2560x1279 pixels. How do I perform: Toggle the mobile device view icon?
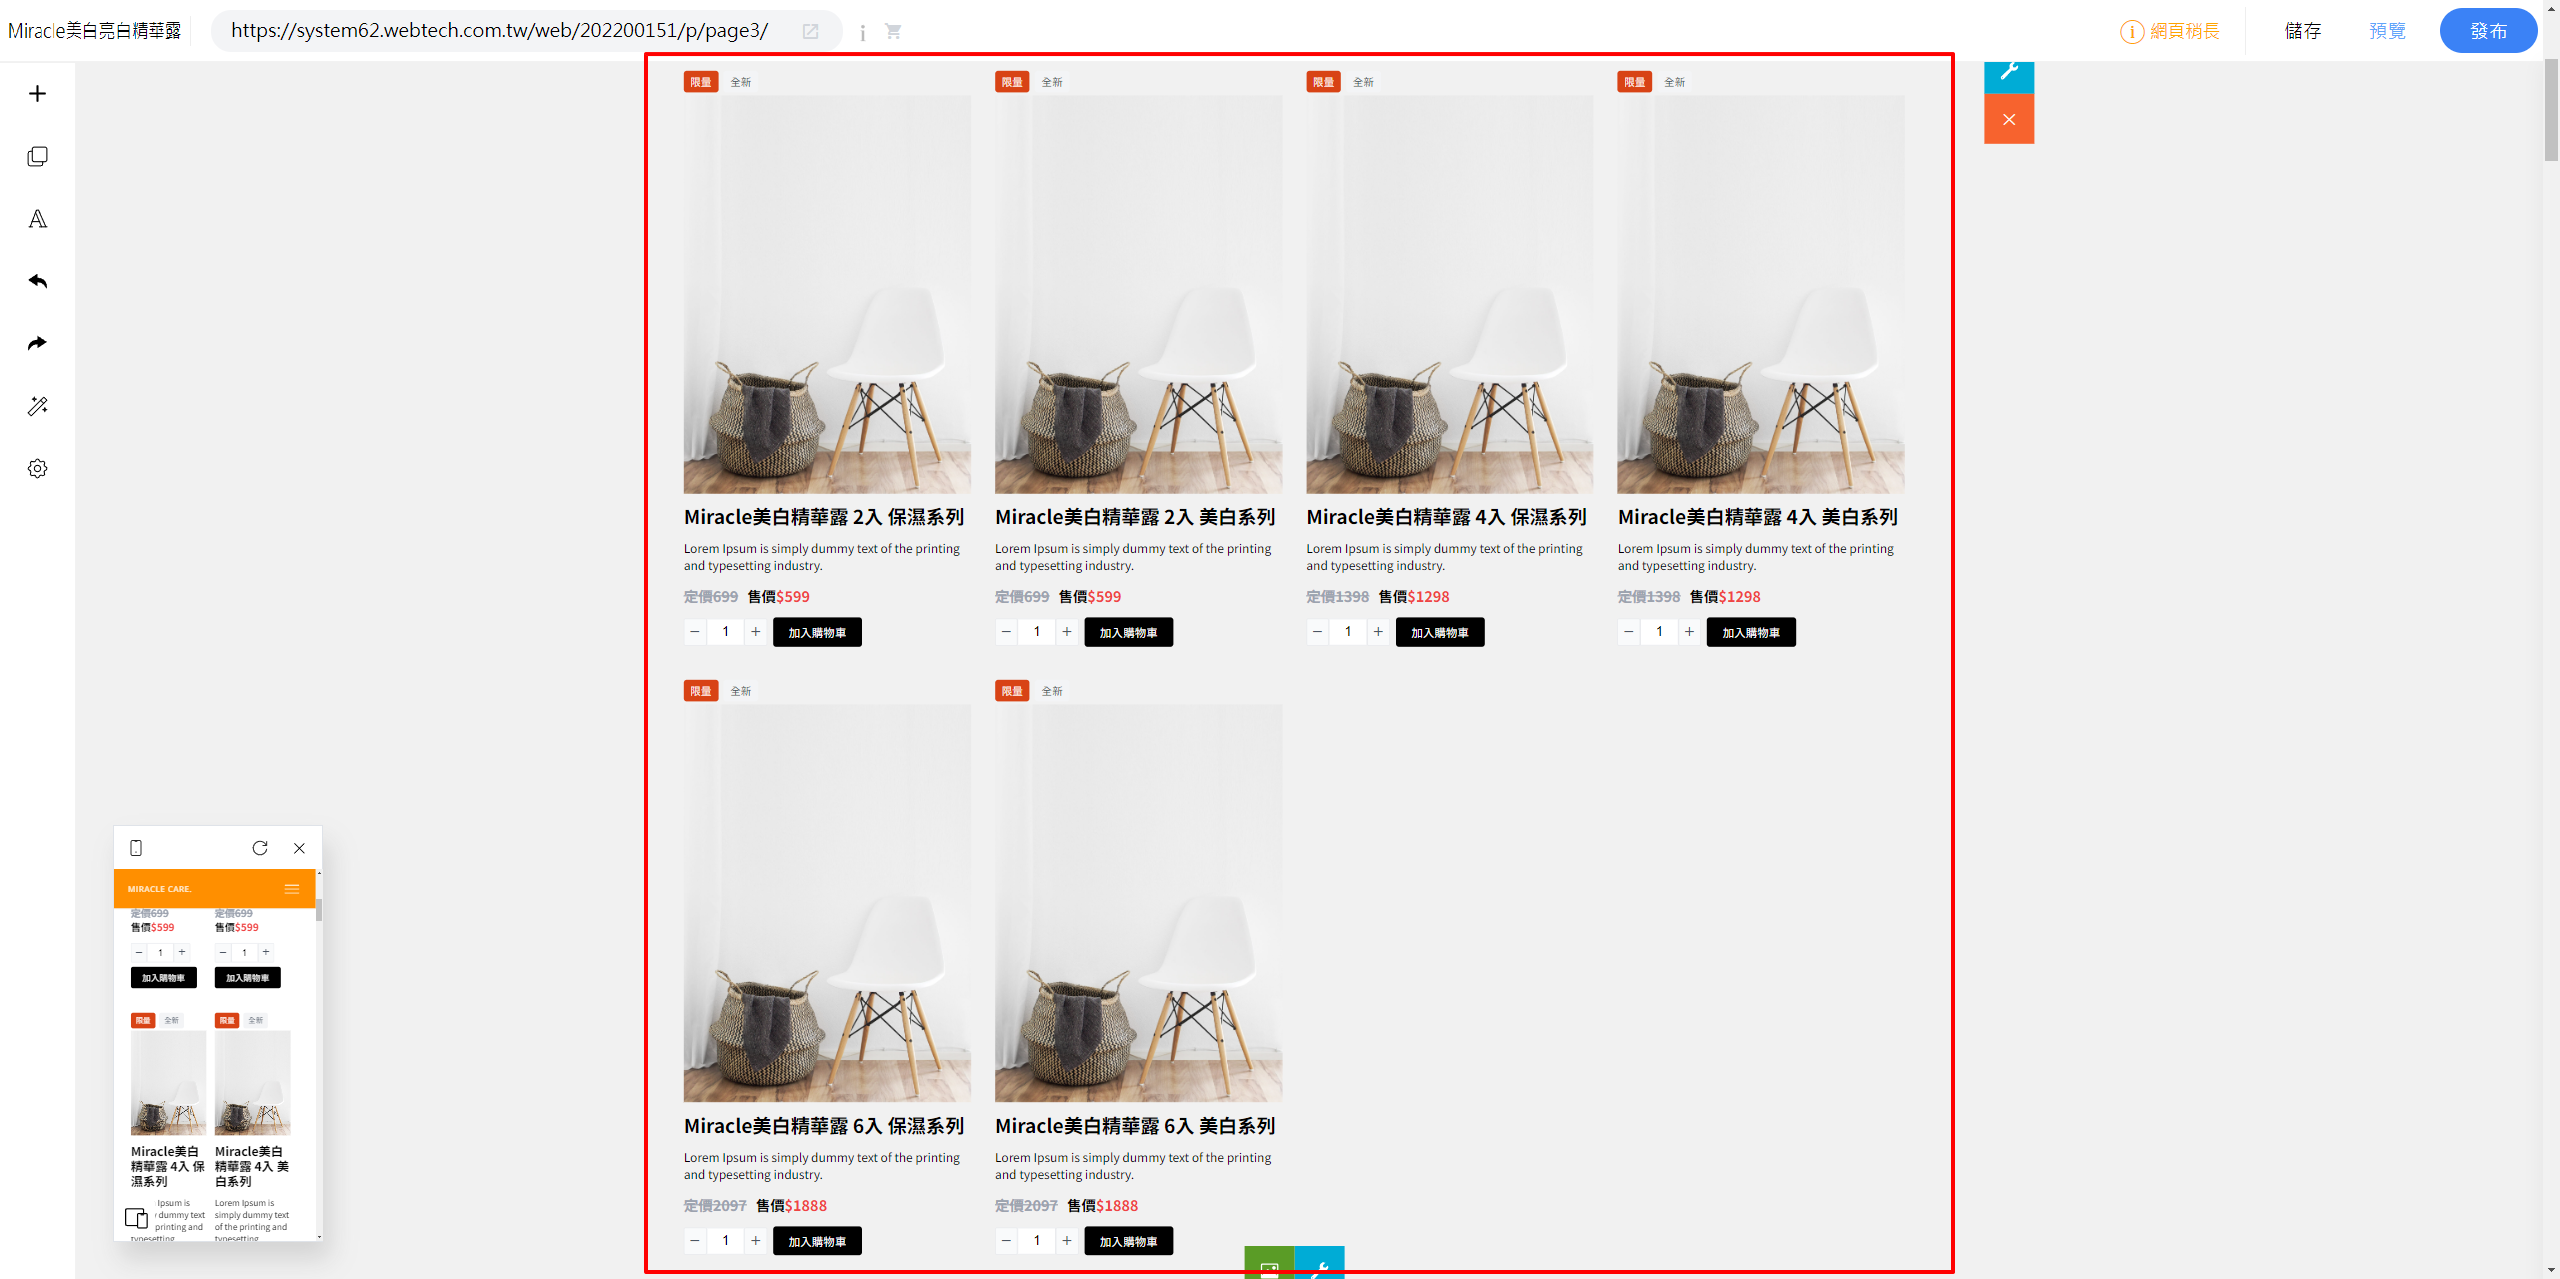pyautogui.click(x=136, y=848)
